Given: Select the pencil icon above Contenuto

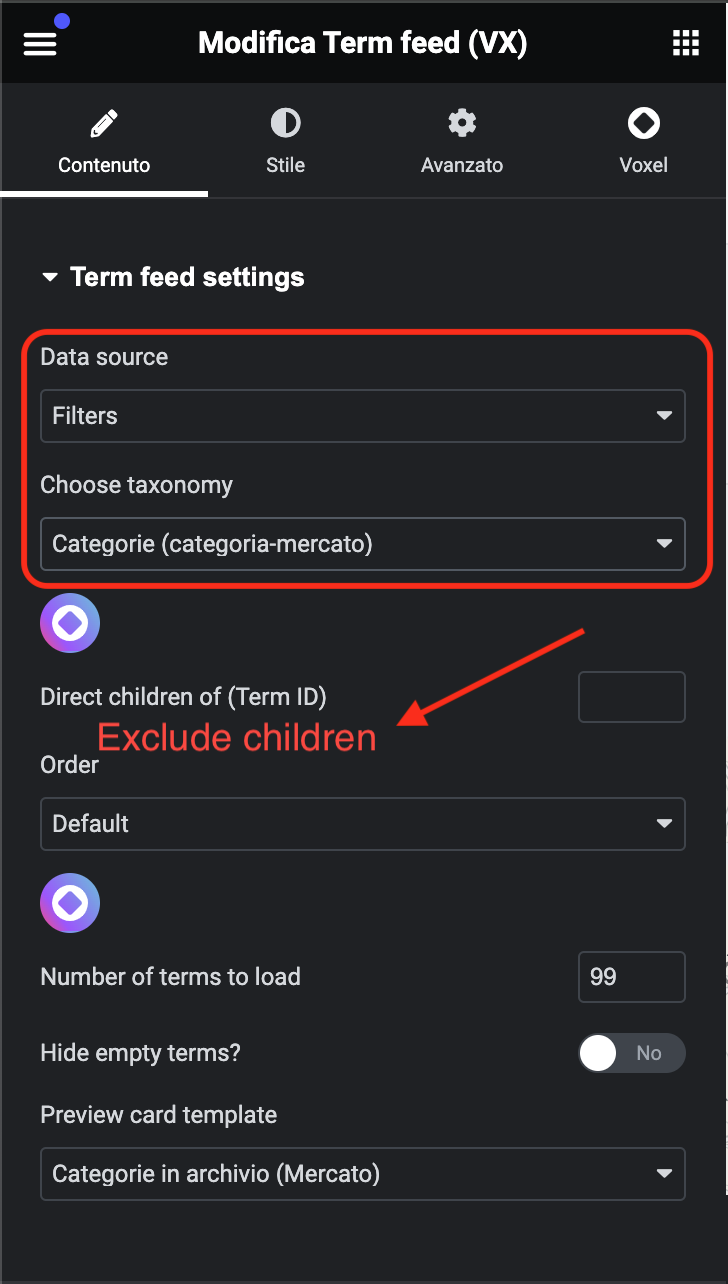Looking at the screenshot, I should click(x=104, y=122).
